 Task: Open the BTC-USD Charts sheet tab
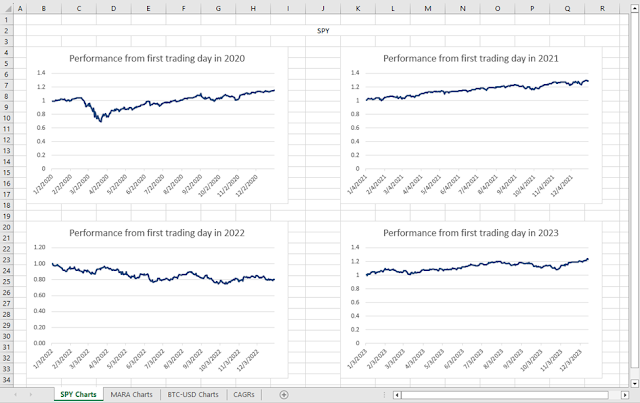[193, 394]
